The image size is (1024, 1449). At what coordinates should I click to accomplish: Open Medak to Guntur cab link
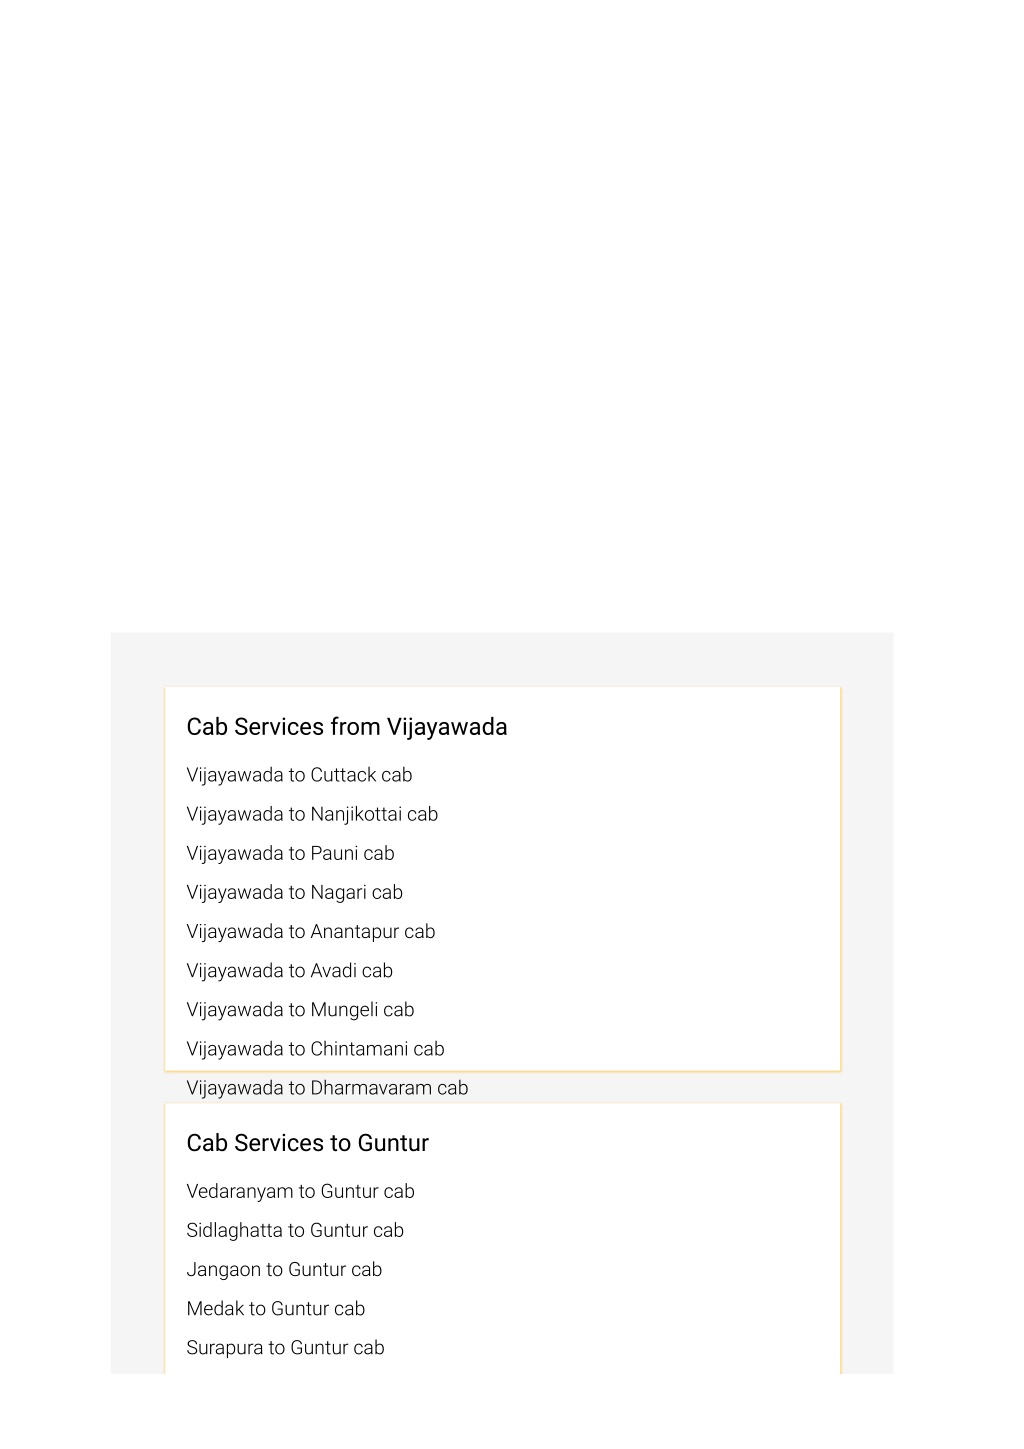coord(275,1308)
